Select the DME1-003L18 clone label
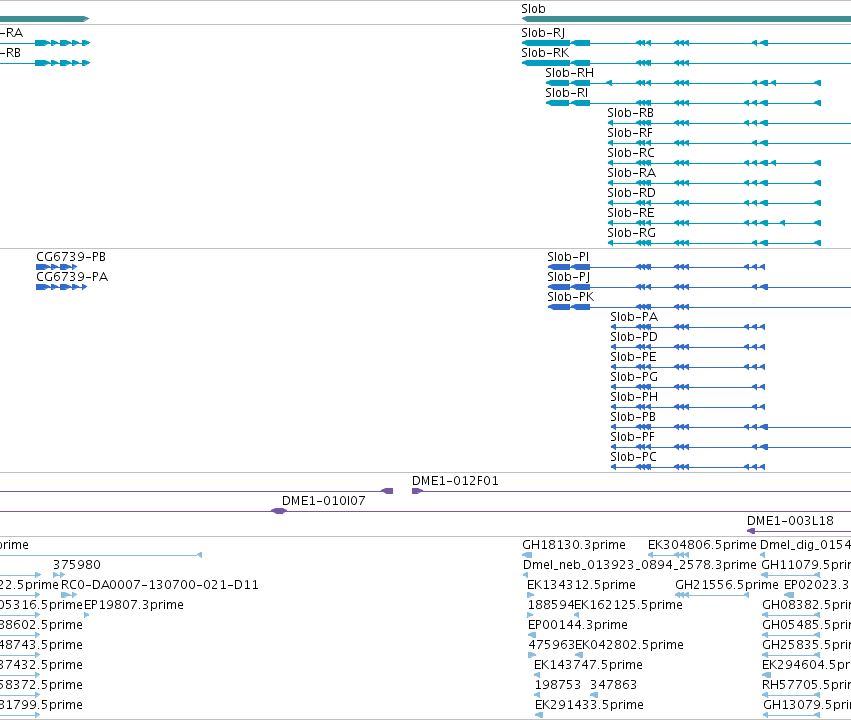Image resolution: width=851 pixels, height=720 pixels. 790,522
